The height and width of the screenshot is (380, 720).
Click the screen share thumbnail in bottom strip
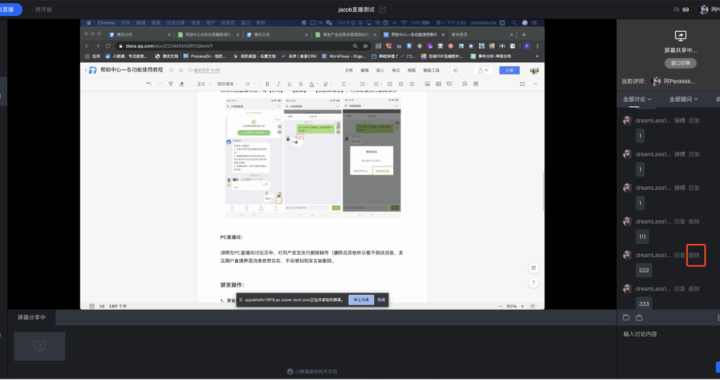click(39, 346)
